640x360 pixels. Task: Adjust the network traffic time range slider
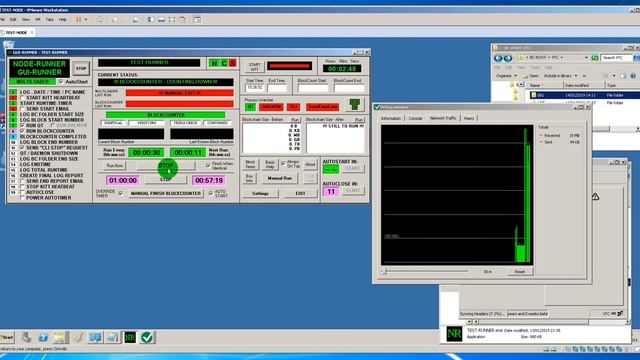click(426, 271)
